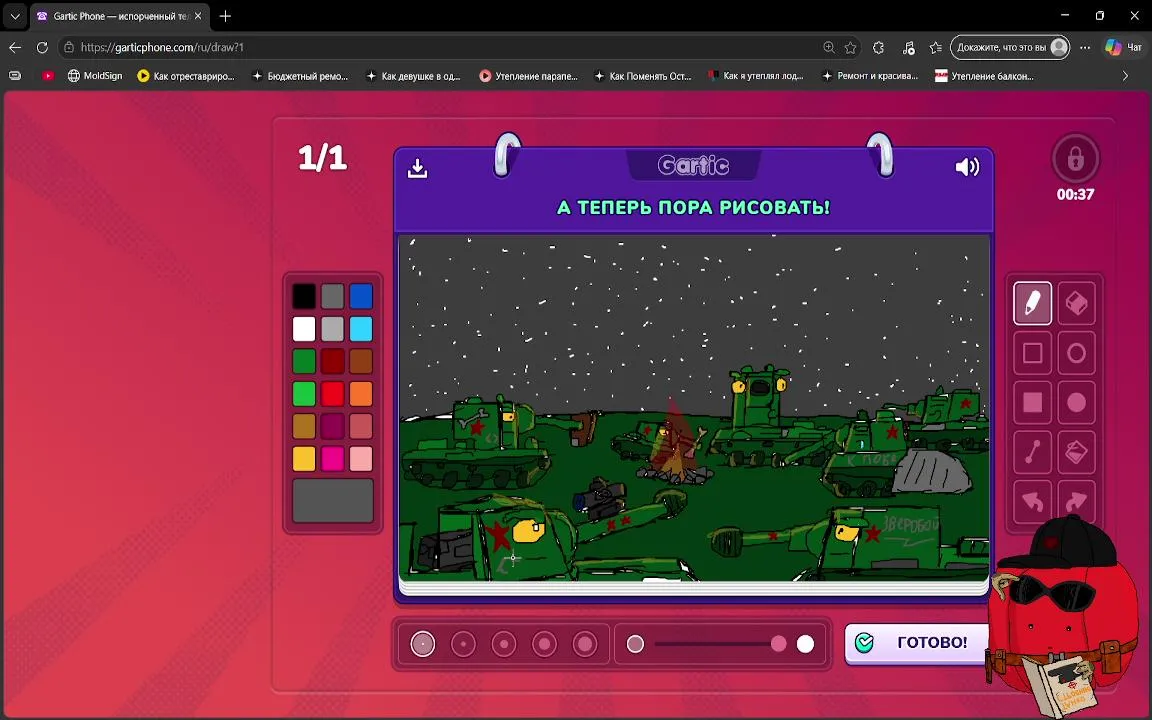Close the Gartic Phone tab
This screenshot has width=1152, height=720.
[x=198, y=15]
